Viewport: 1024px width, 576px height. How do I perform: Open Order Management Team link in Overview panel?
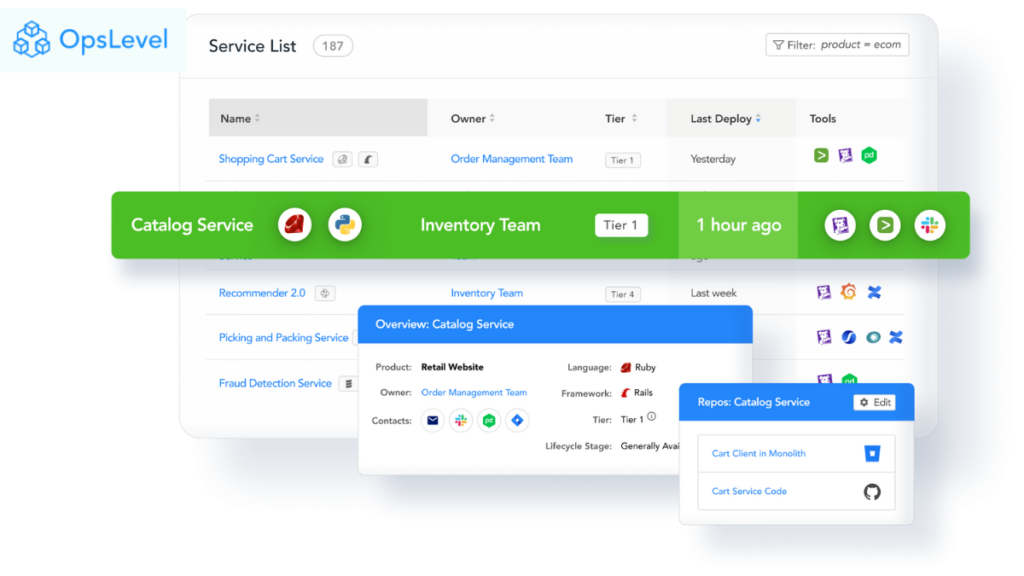tap(473, 392)
